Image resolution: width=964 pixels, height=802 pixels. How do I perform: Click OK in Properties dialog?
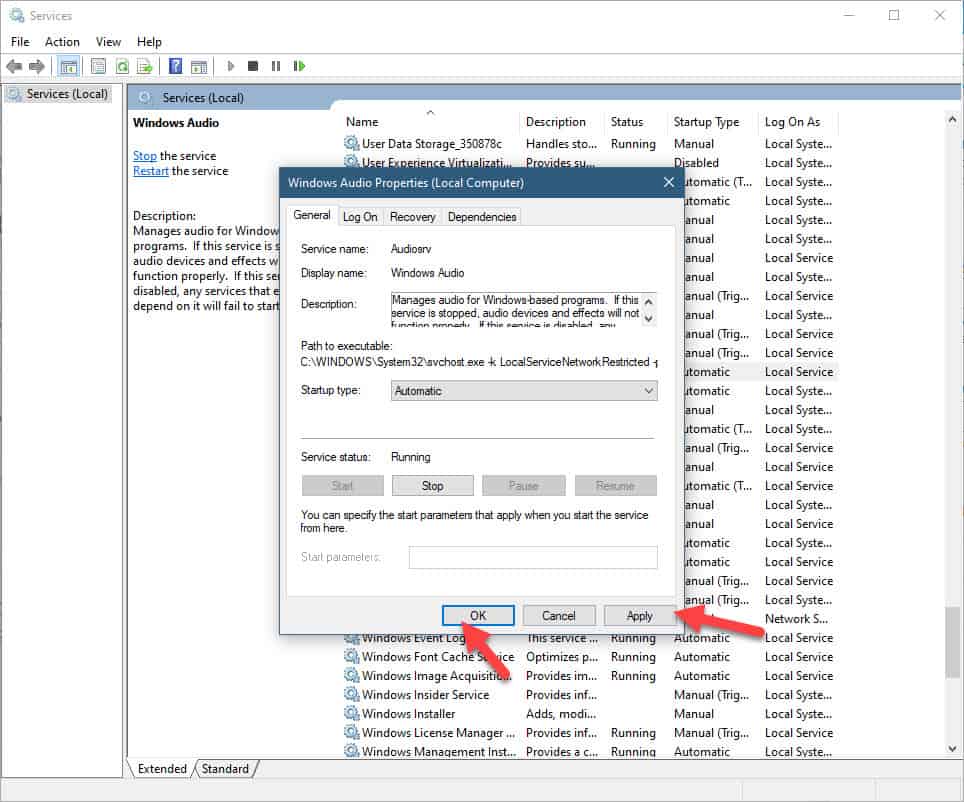[478, 616]
